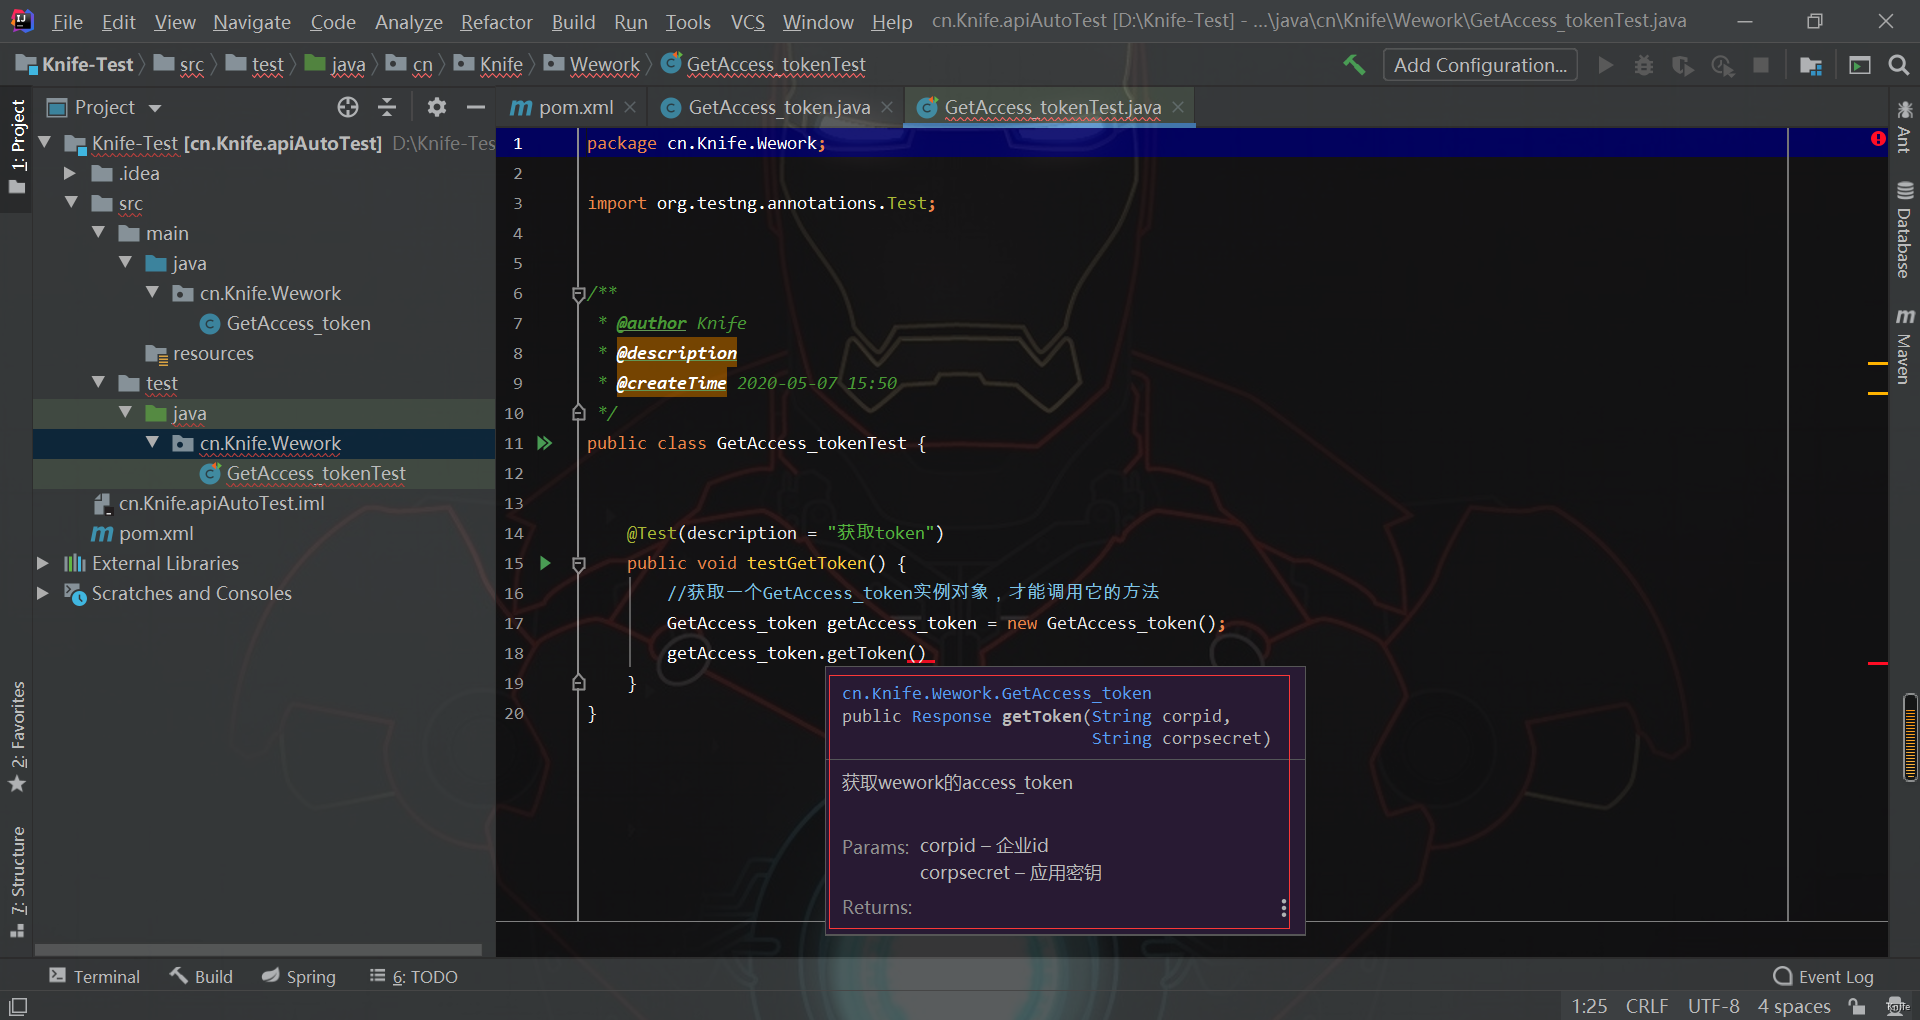Click the red error indicator at top of editor
This screenshot has height=1020, width=1920.
click(x=1878, y=139)
